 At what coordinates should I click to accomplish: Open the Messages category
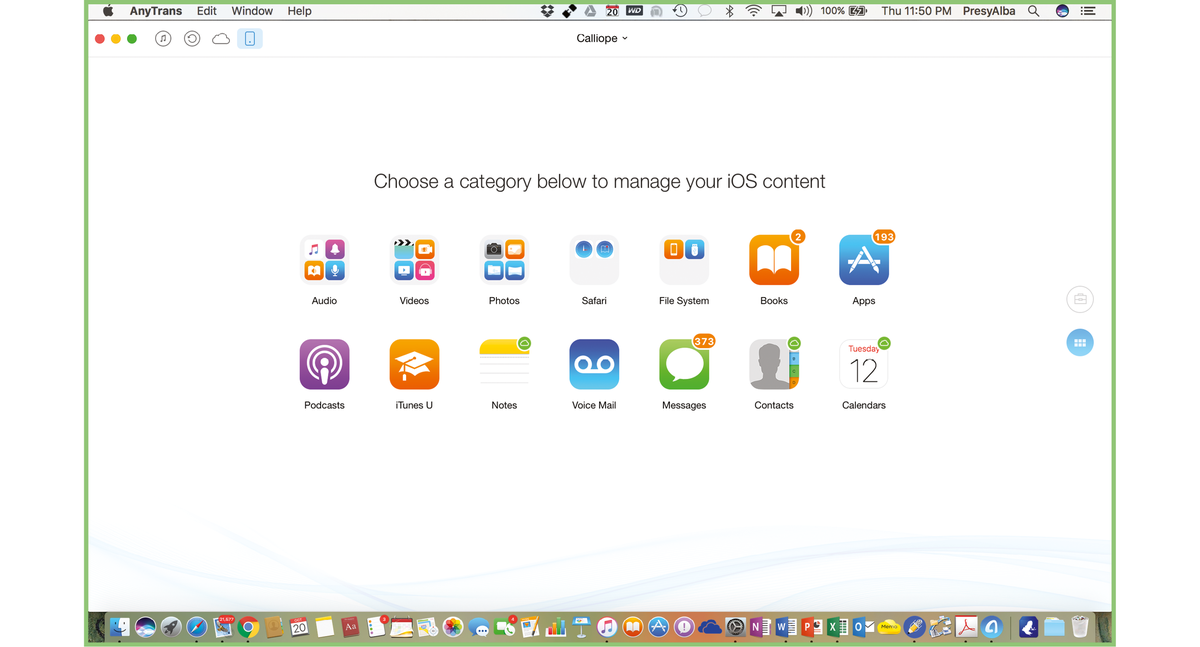click(x=684, y=364)
